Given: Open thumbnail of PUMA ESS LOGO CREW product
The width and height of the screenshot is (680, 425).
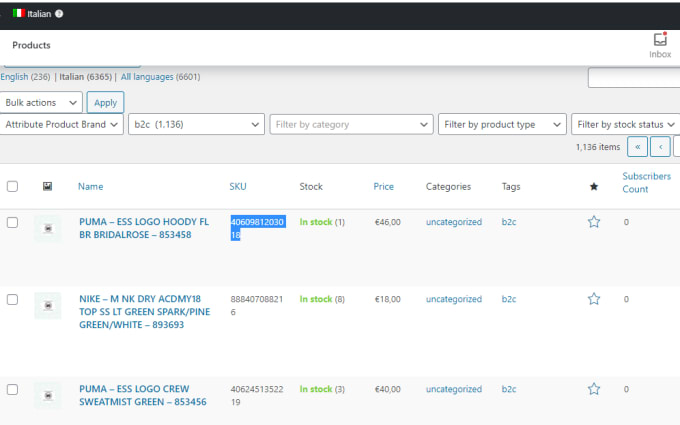Looking at the screenshot, I should 48,396.
